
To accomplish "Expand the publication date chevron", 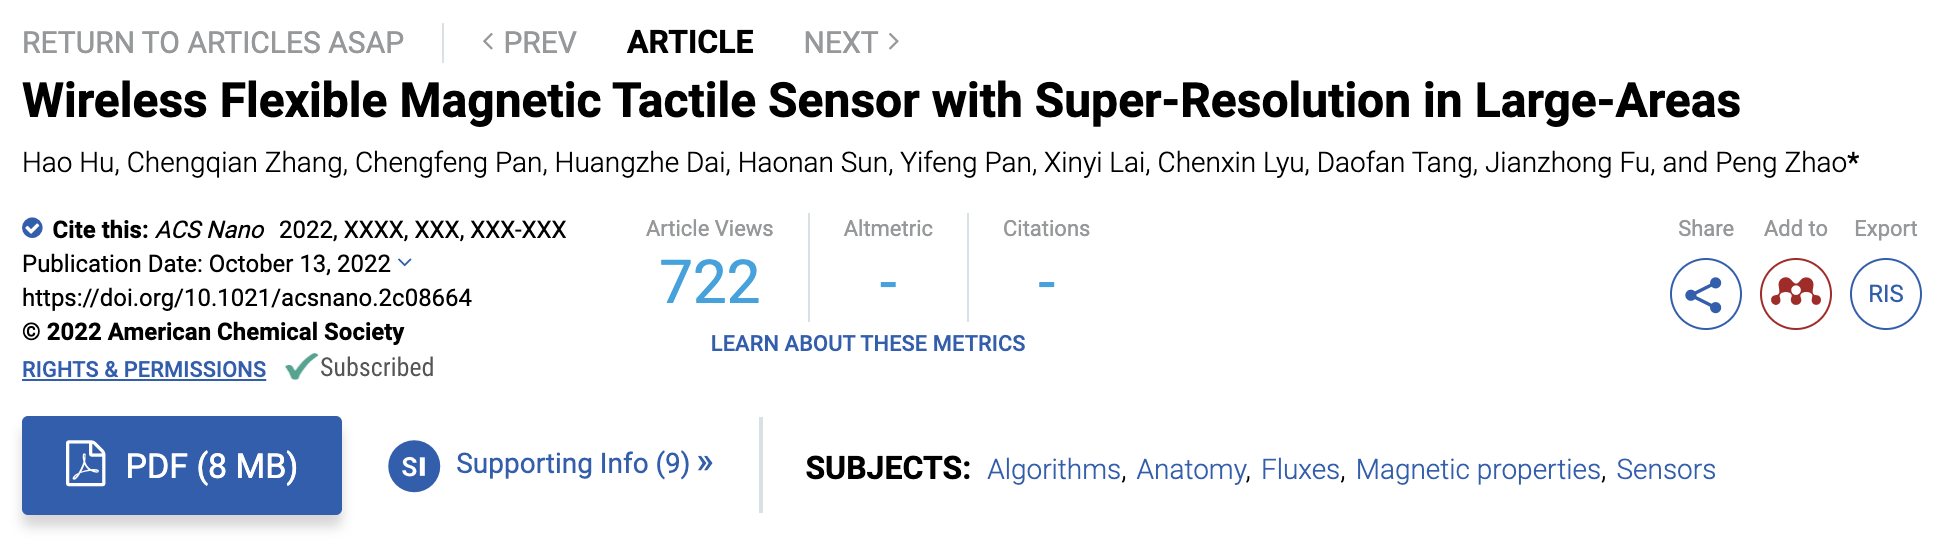I will (405, 263).
